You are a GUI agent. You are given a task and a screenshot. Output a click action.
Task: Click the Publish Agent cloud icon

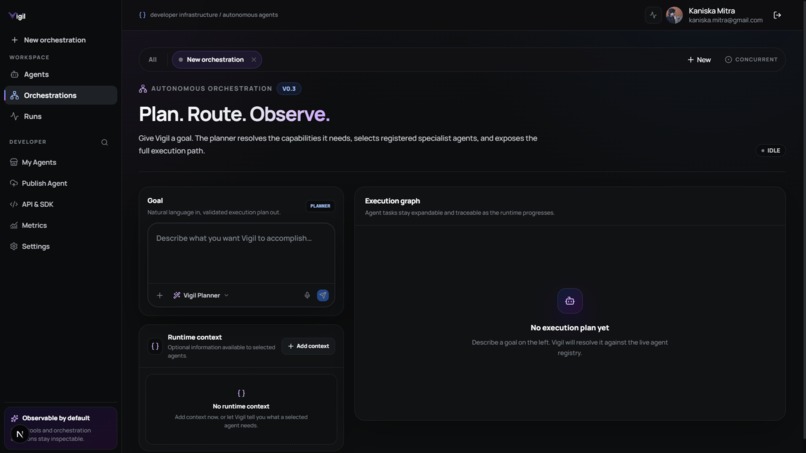point(14,184)
